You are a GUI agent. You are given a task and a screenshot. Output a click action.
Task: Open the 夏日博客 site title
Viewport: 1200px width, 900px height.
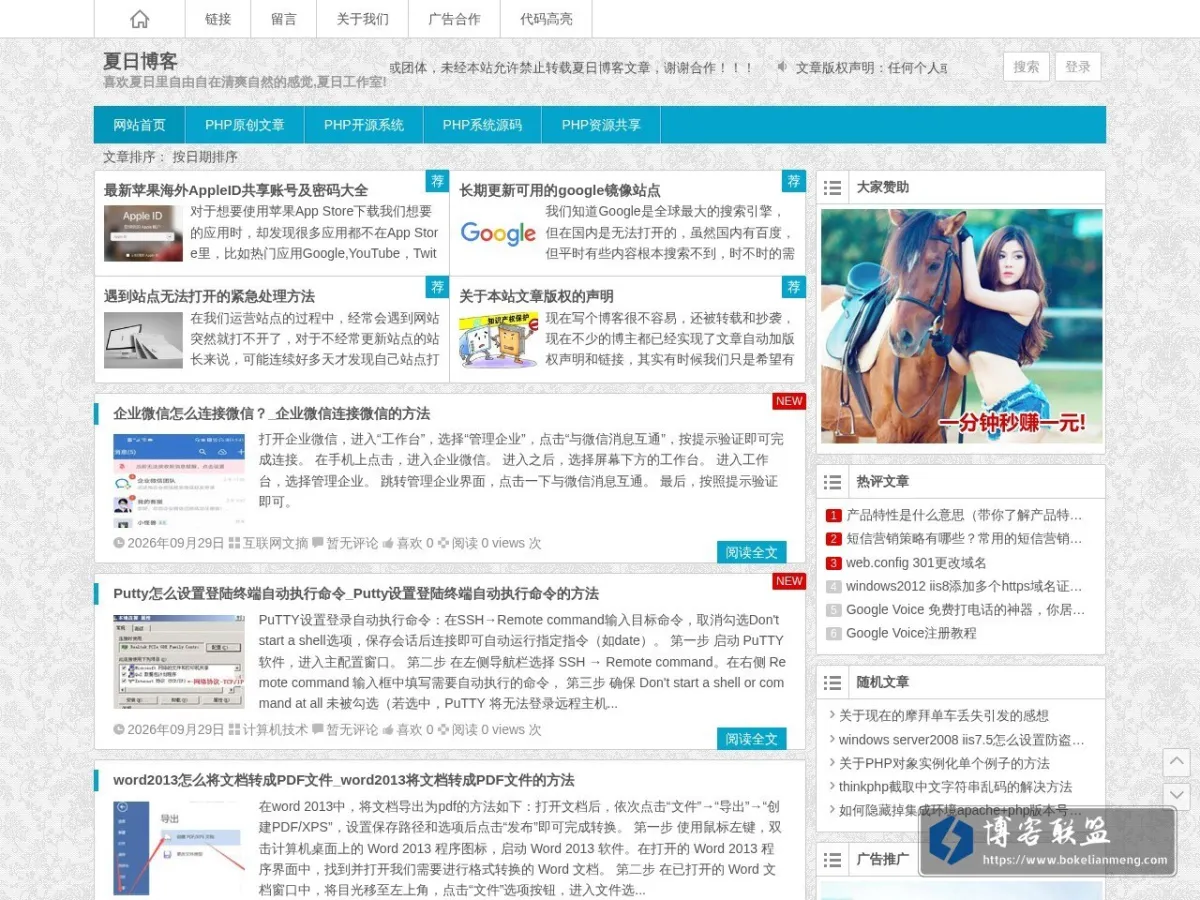(140, 61)
